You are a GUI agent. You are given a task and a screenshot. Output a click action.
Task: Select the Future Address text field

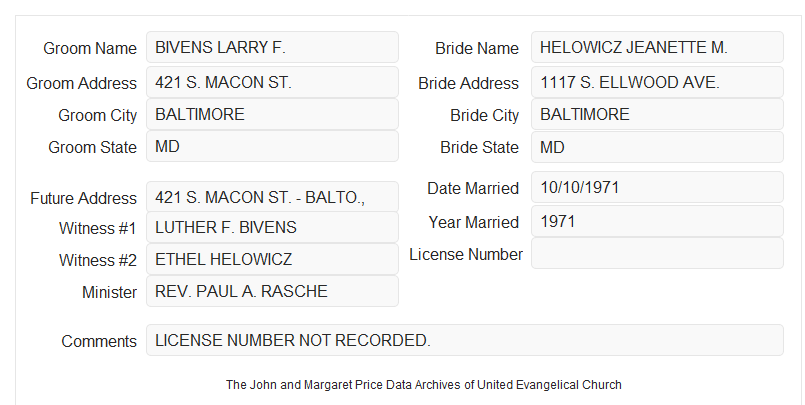[x=273, y=197]
